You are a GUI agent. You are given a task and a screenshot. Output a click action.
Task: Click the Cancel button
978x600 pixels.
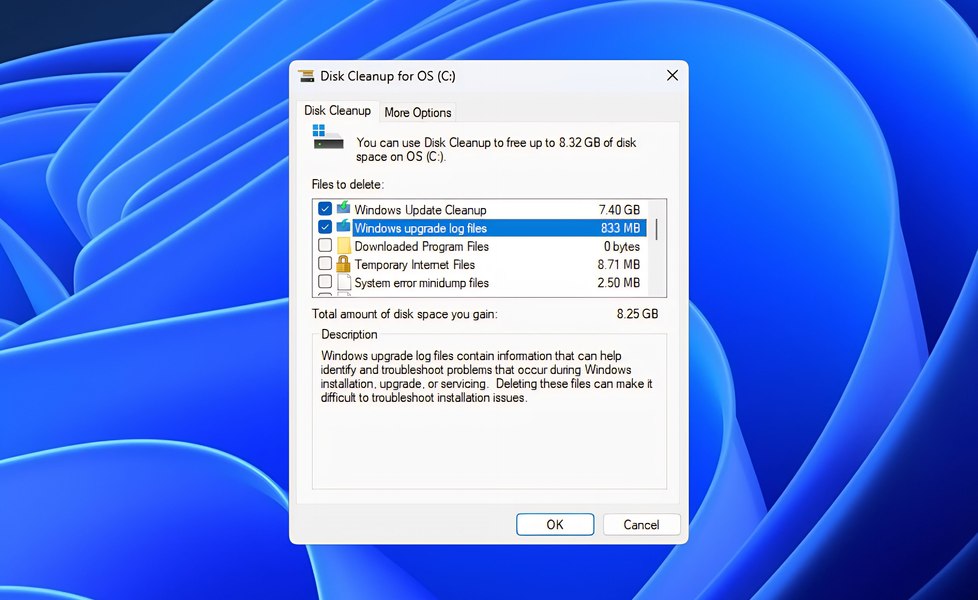641,525
